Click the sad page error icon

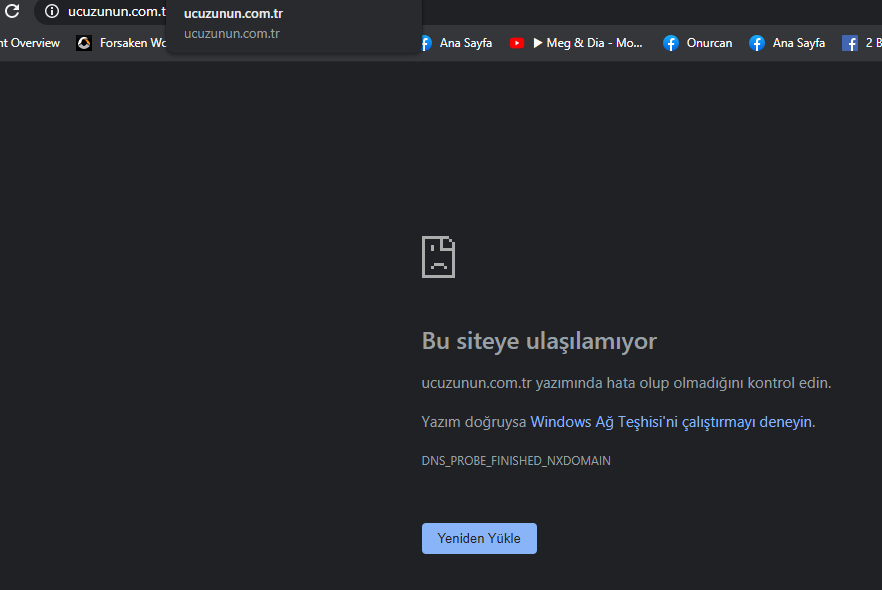coord(438,257)
